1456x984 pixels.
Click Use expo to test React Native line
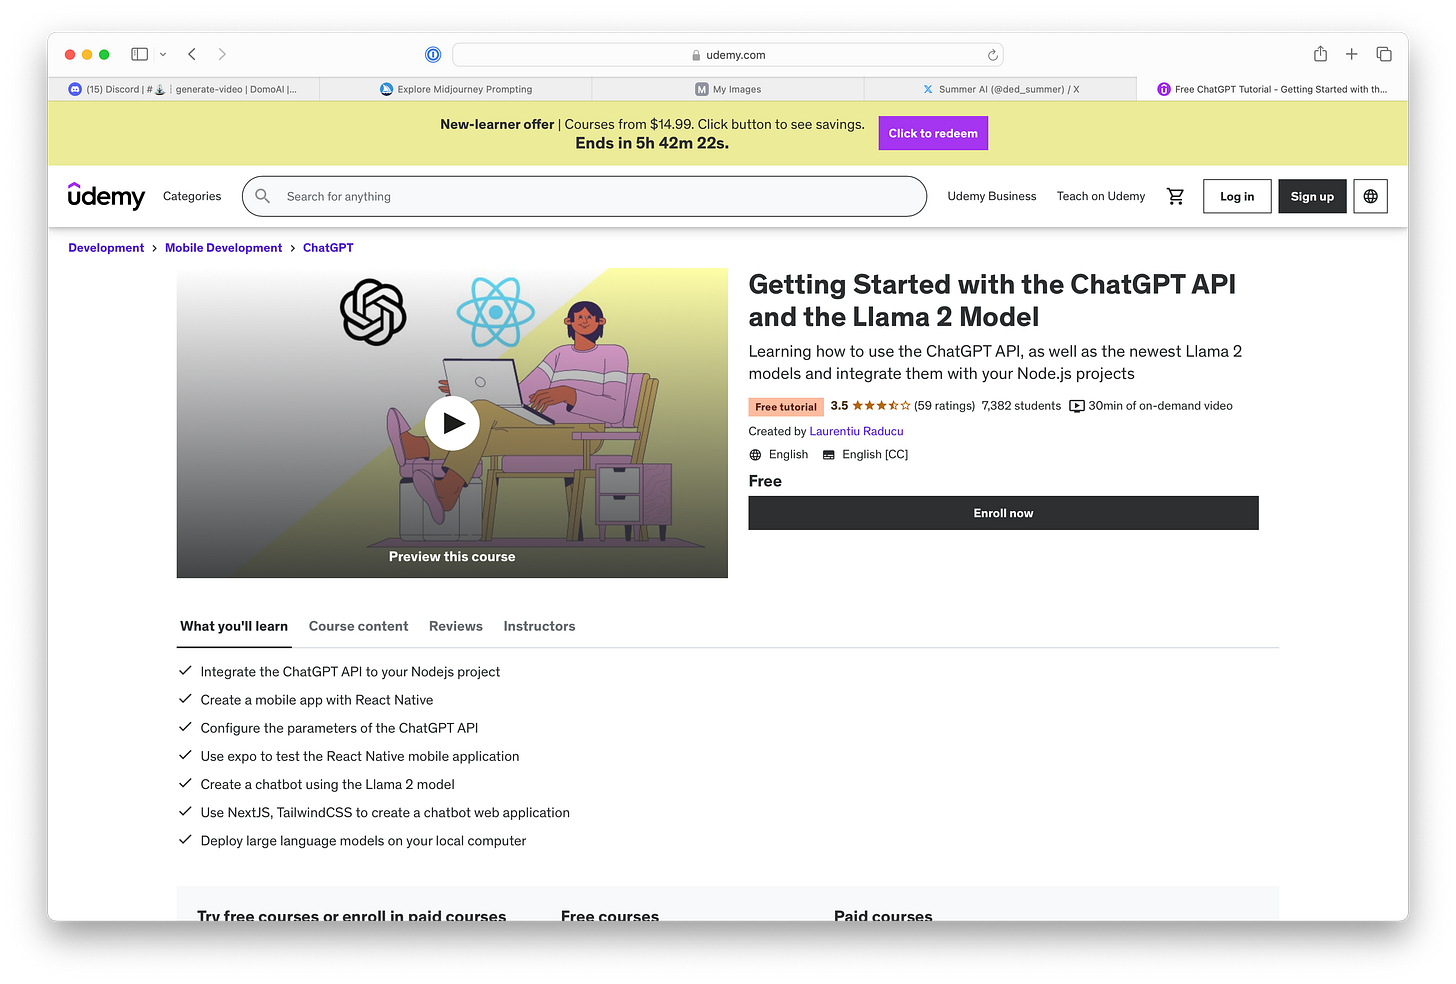point(360,756)
